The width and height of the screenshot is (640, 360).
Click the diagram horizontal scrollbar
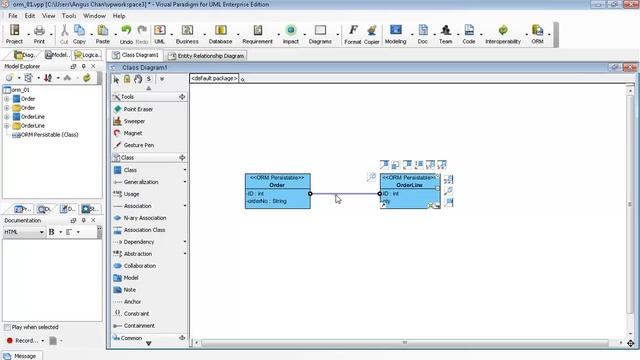pyautogui.click(x=404, y=342)
